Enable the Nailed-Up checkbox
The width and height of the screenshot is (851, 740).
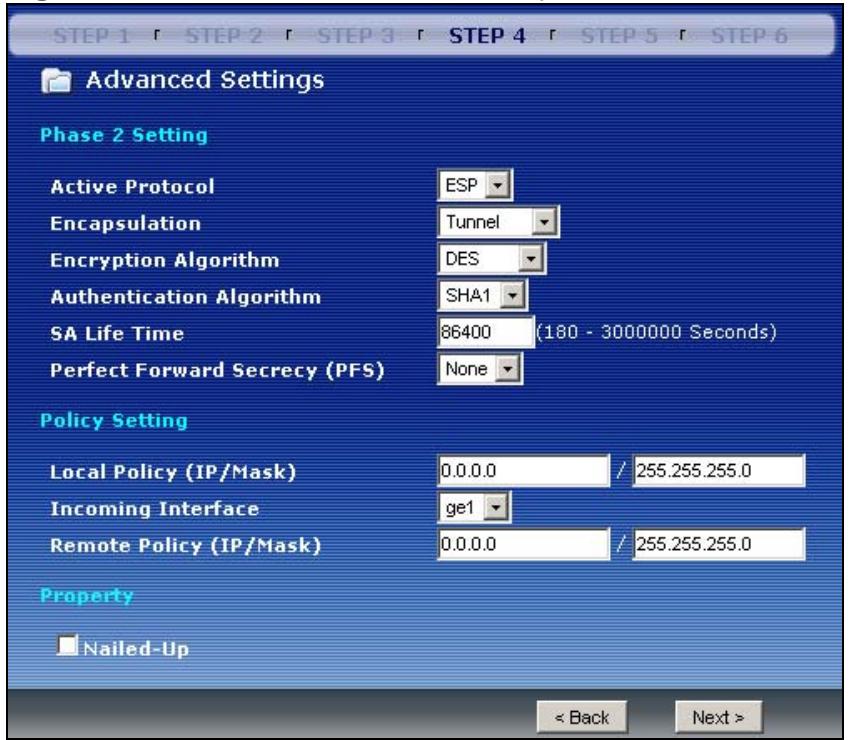click(68, 645)
